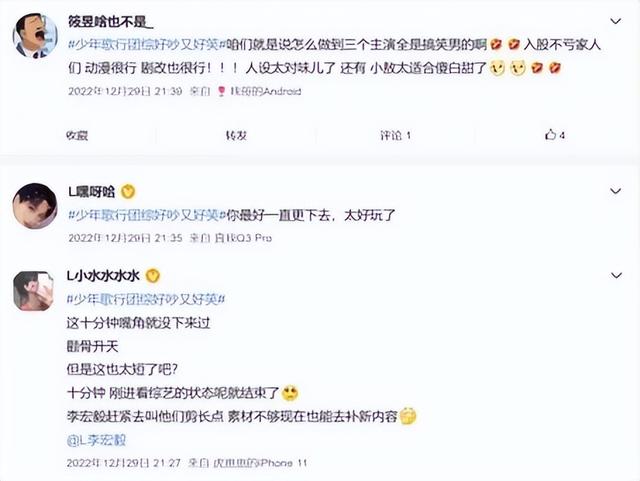640x481 pixels.
Task: Expand the chevron on L小水水水水's post
Action: point(616,276)
